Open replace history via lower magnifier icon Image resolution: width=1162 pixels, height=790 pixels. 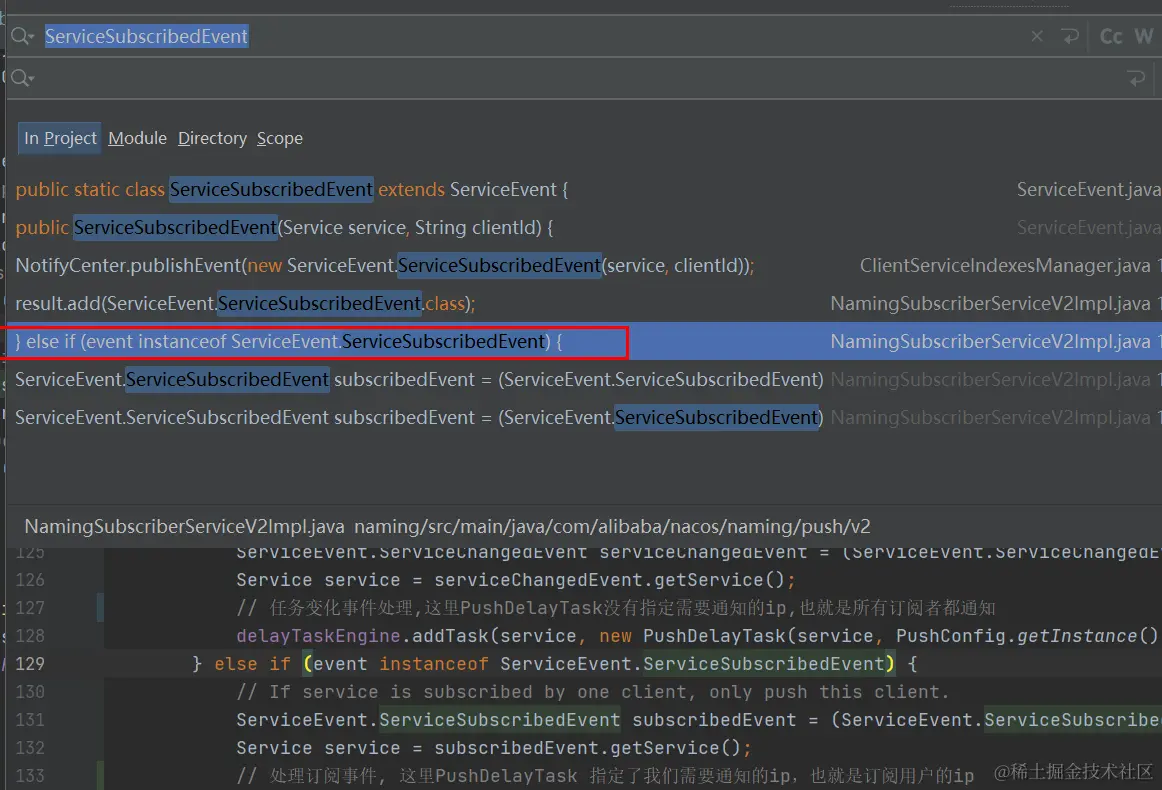coord(22,78)
